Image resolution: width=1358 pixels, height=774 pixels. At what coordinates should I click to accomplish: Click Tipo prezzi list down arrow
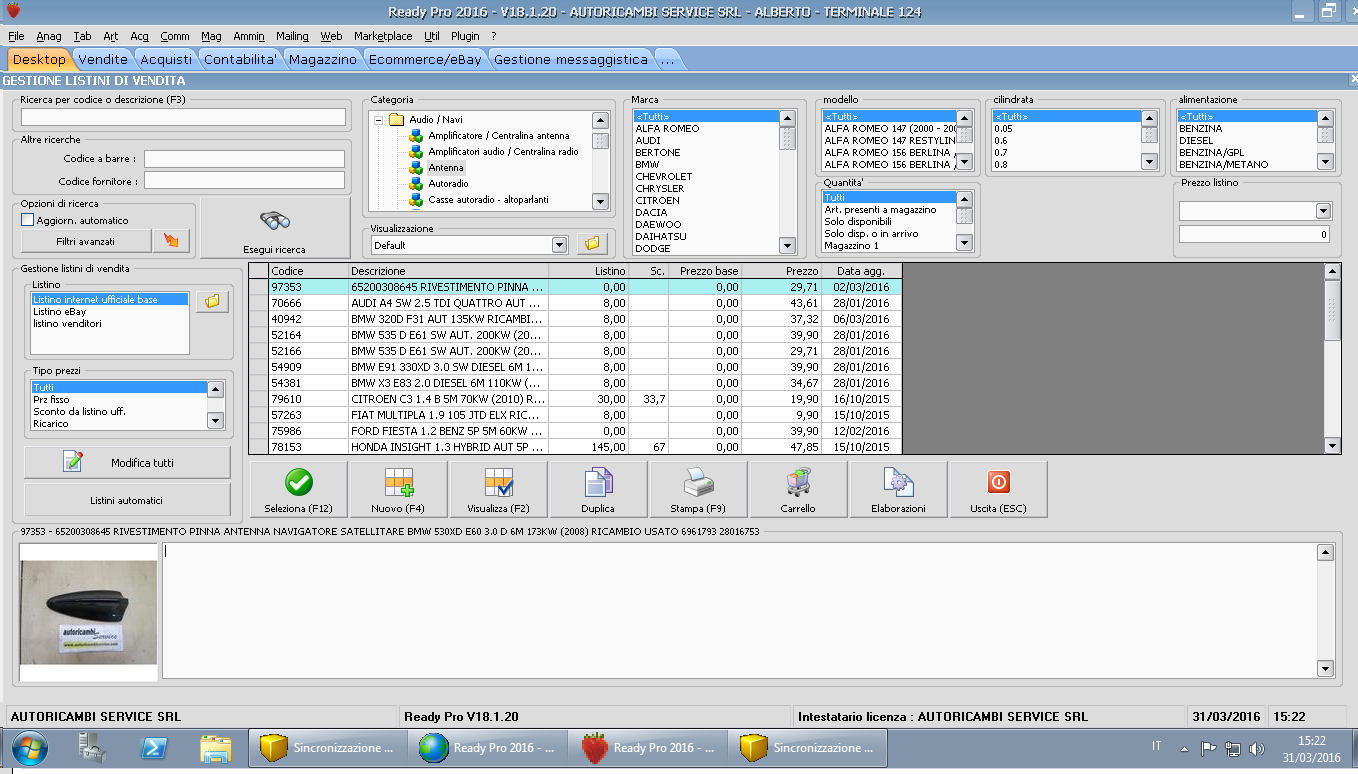[215, 422]
